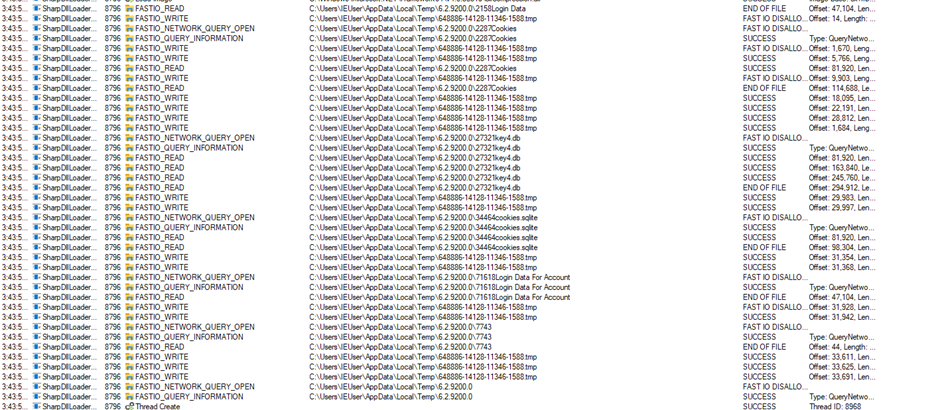Click FASTIO_QUERY_INFORMATION icon for 34464cookies.sqlite
This screenshot has height=410, width=940.
[x=129, y=228]
